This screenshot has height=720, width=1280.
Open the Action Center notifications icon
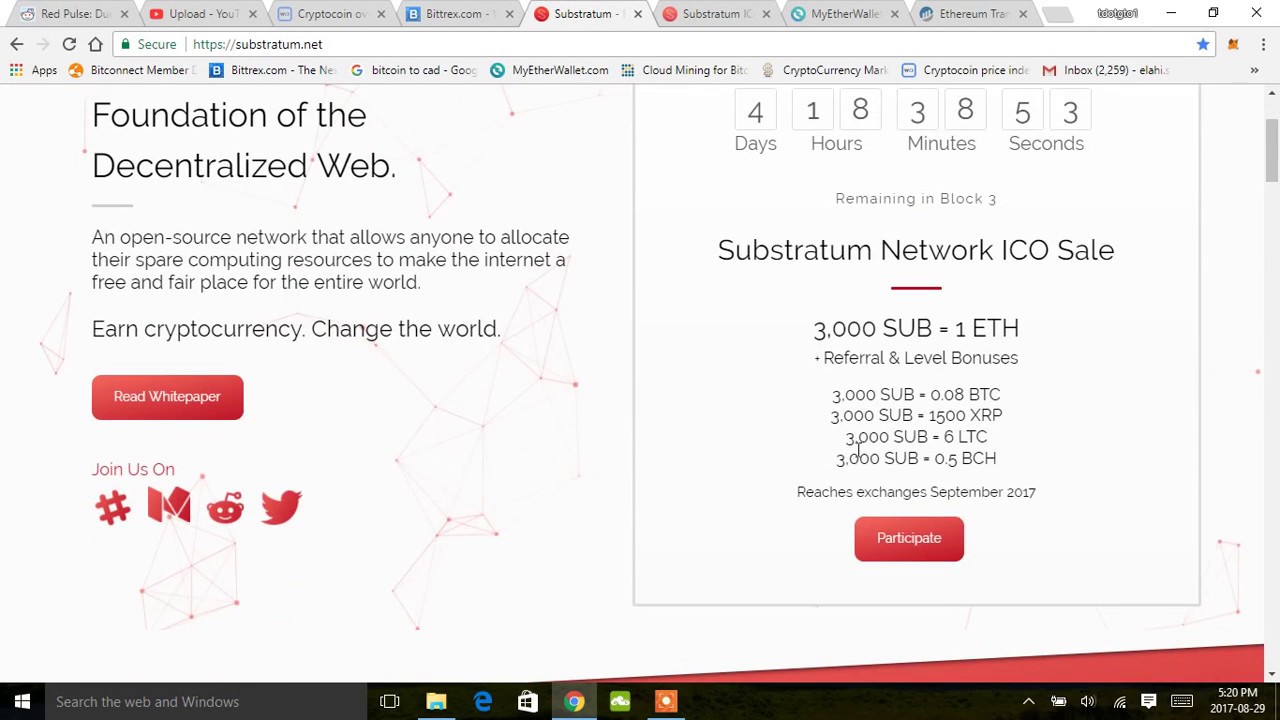tap(1149, 702)
